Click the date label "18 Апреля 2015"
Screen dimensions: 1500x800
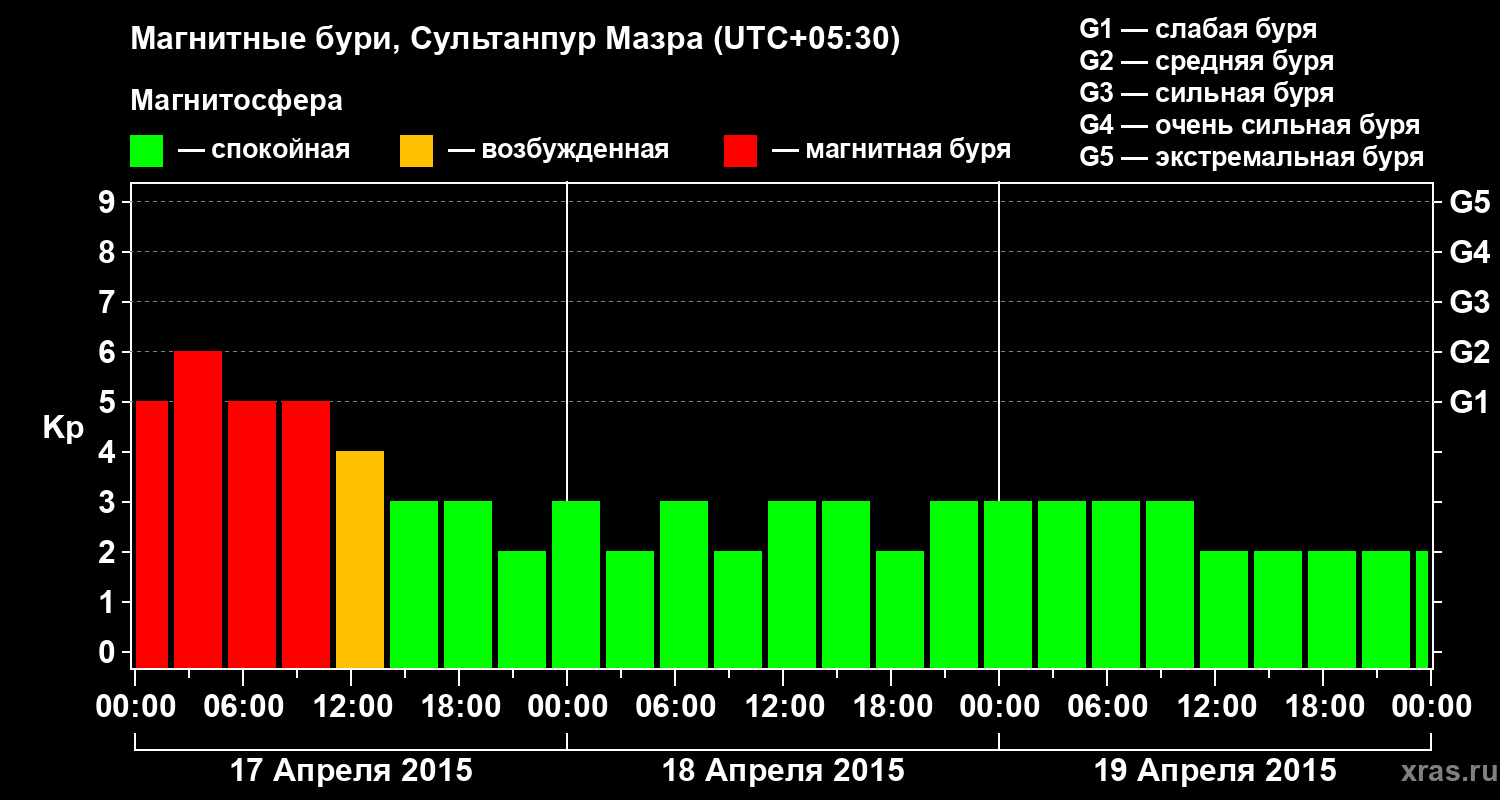783,771
